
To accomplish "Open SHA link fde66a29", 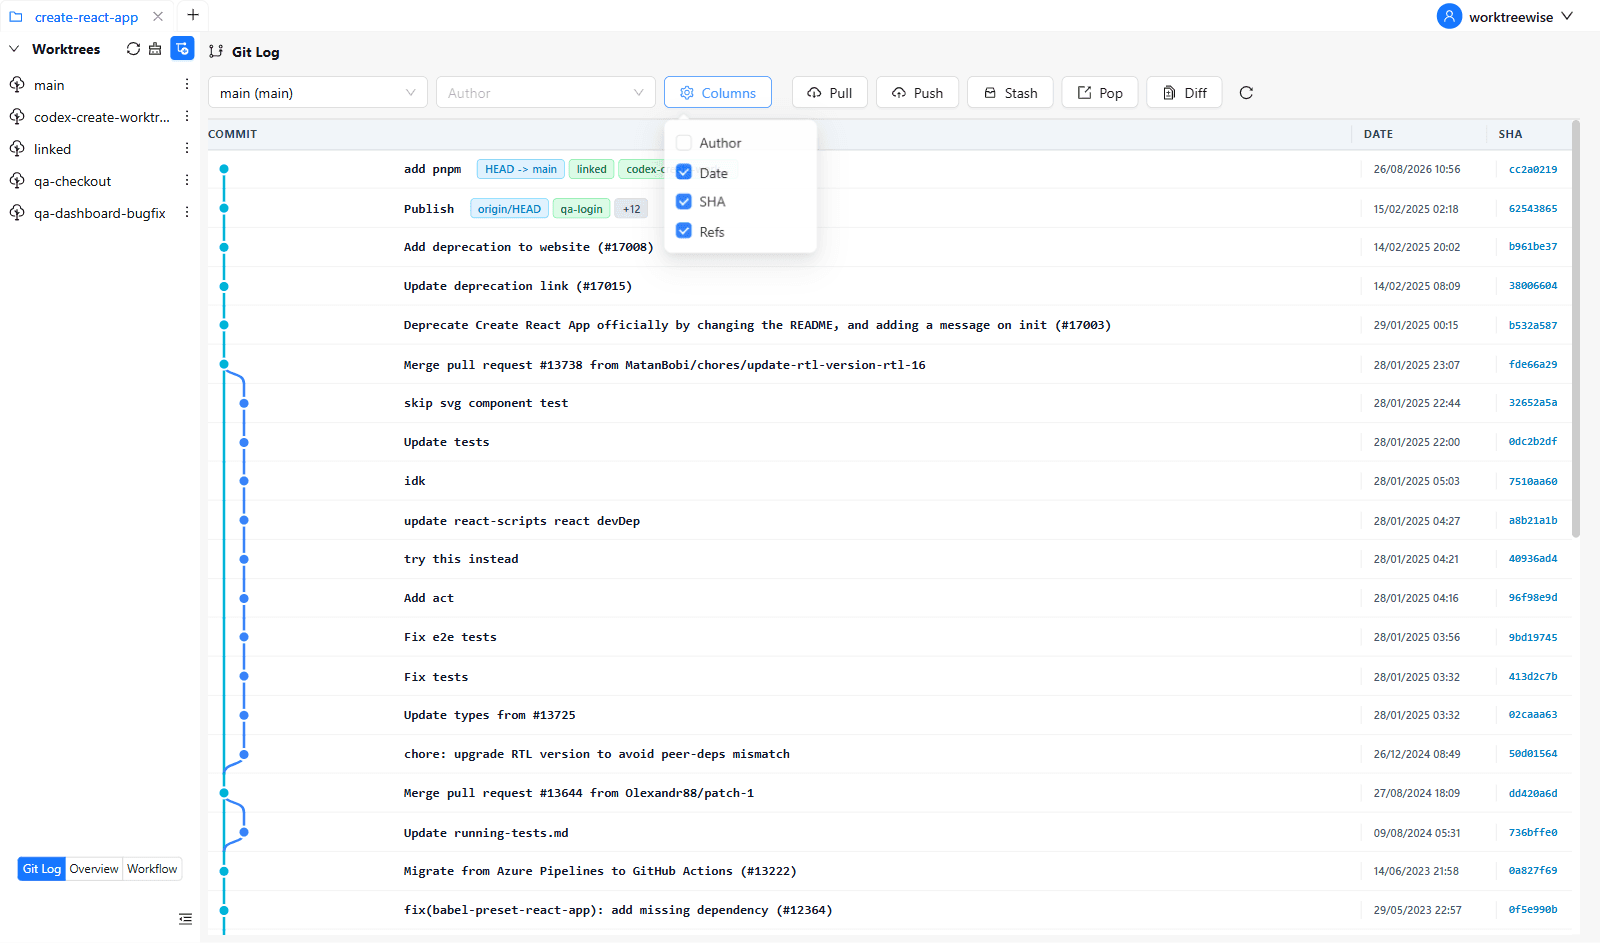I will tap(1533, 365).
